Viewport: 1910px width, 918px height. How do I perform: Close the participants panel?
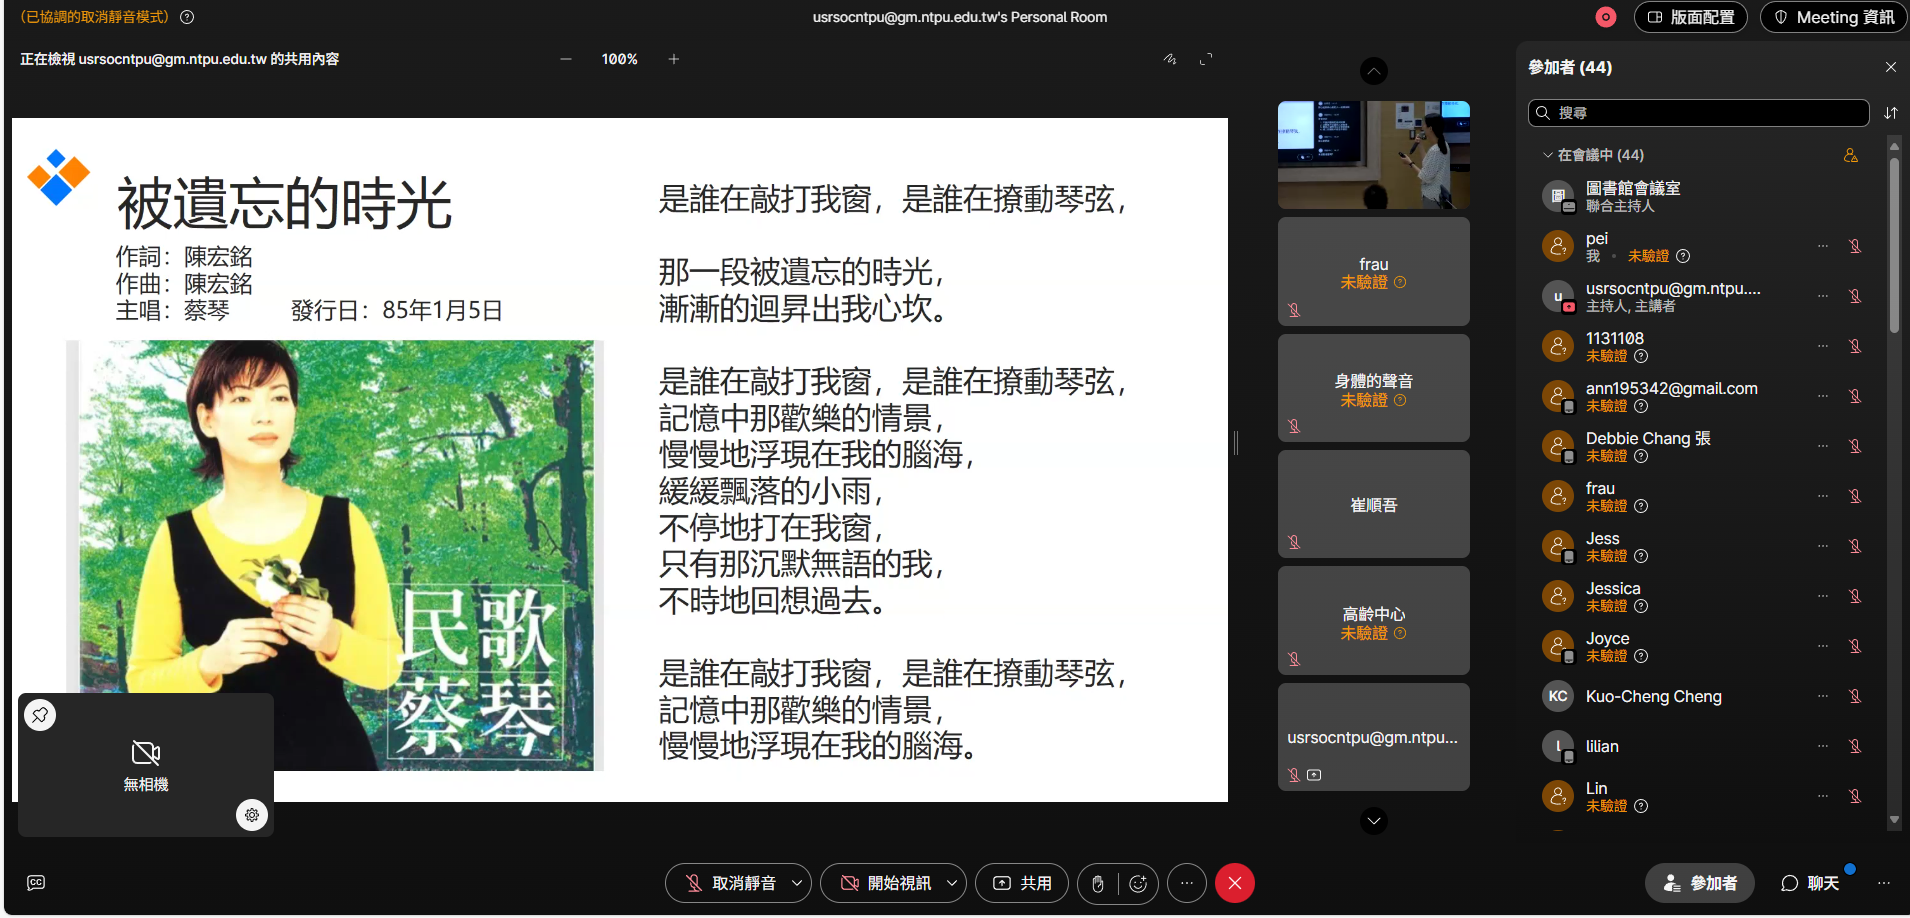(1890, 67)
